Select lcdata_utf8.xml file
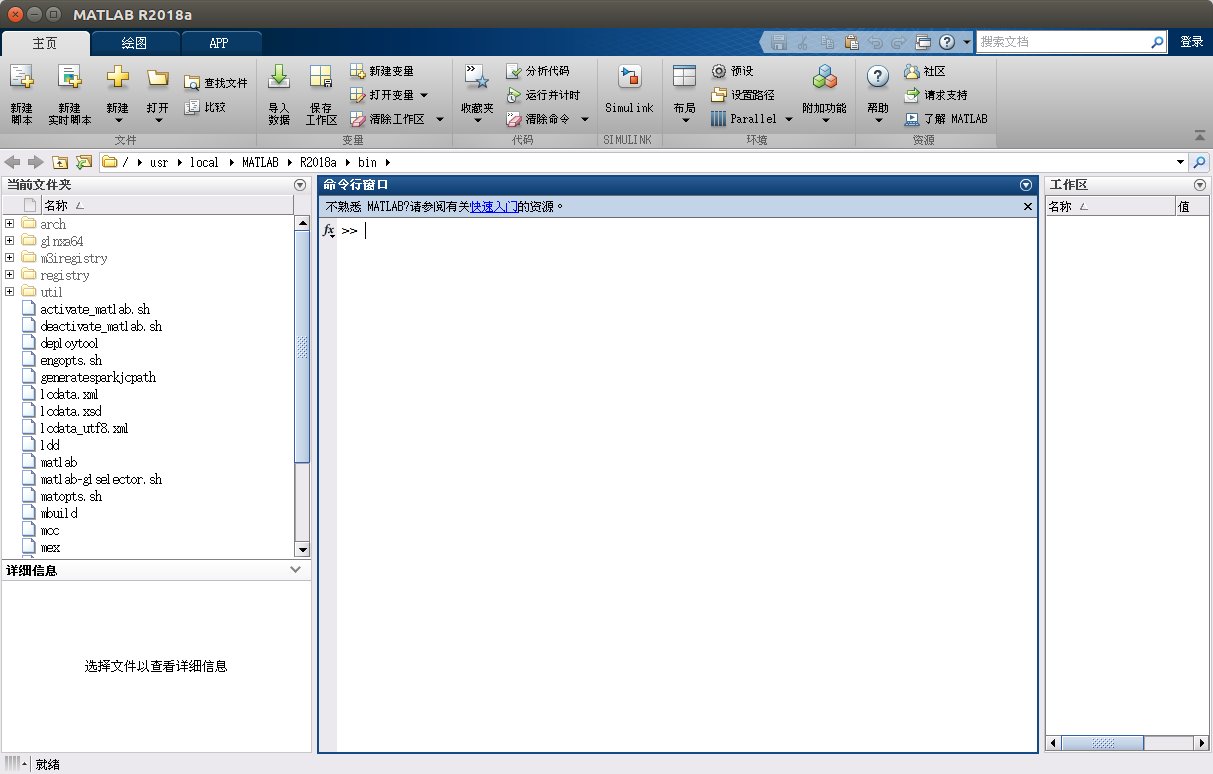Viewport: 1213px width, 774px height. 84,428
